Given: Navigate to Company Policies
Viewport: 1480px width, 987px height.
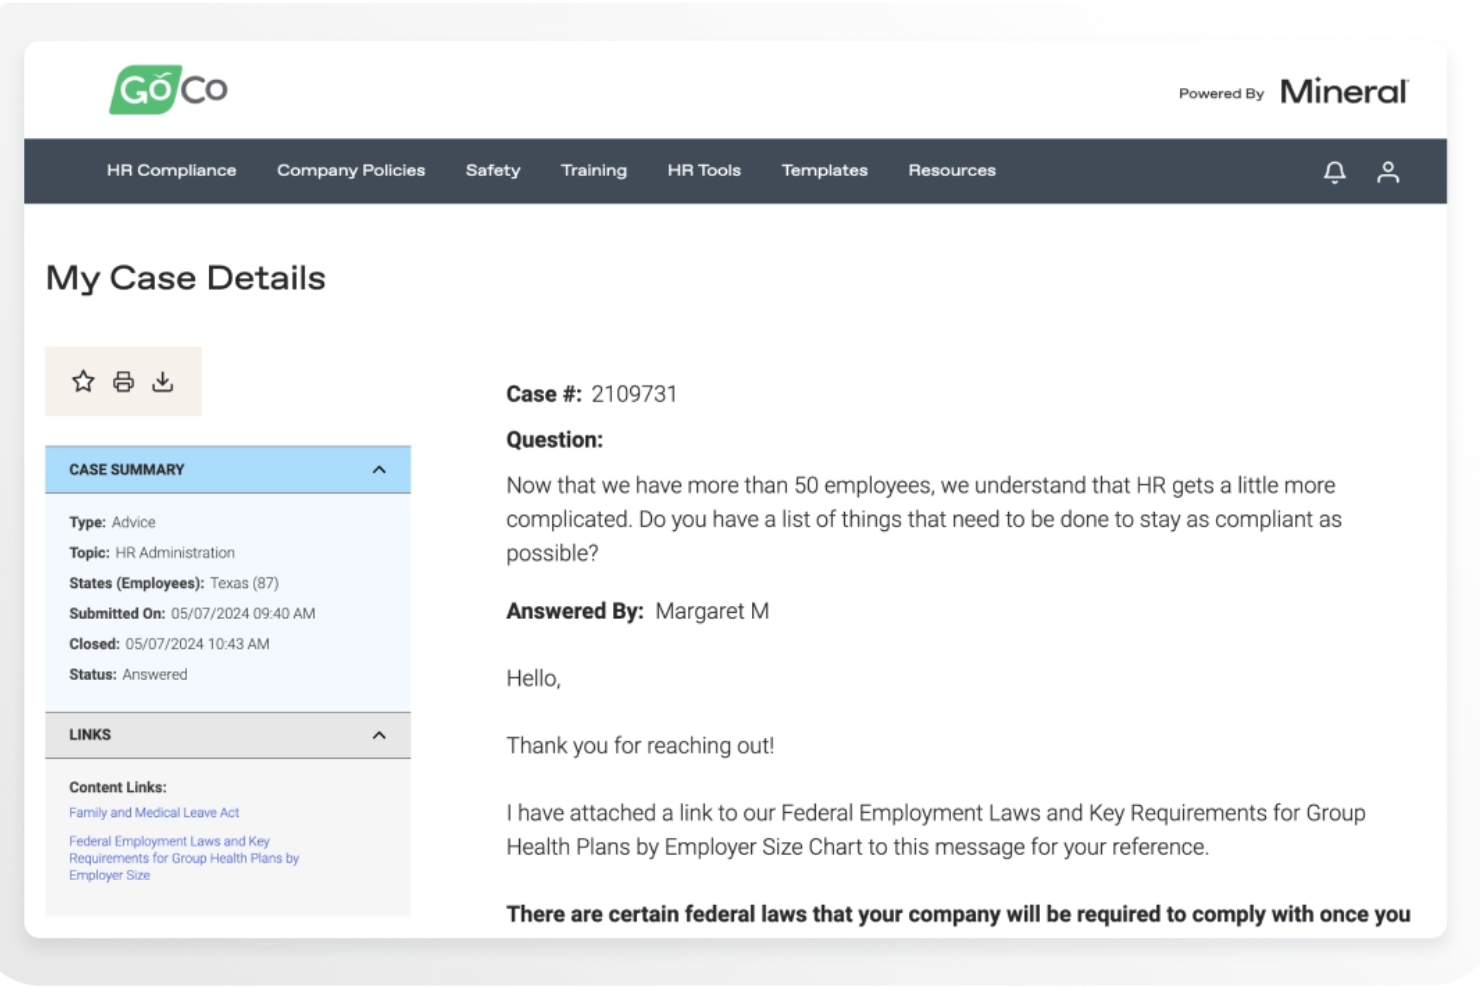Looking at the screenshot, I should pyautogui.click(x=350, y=170).
